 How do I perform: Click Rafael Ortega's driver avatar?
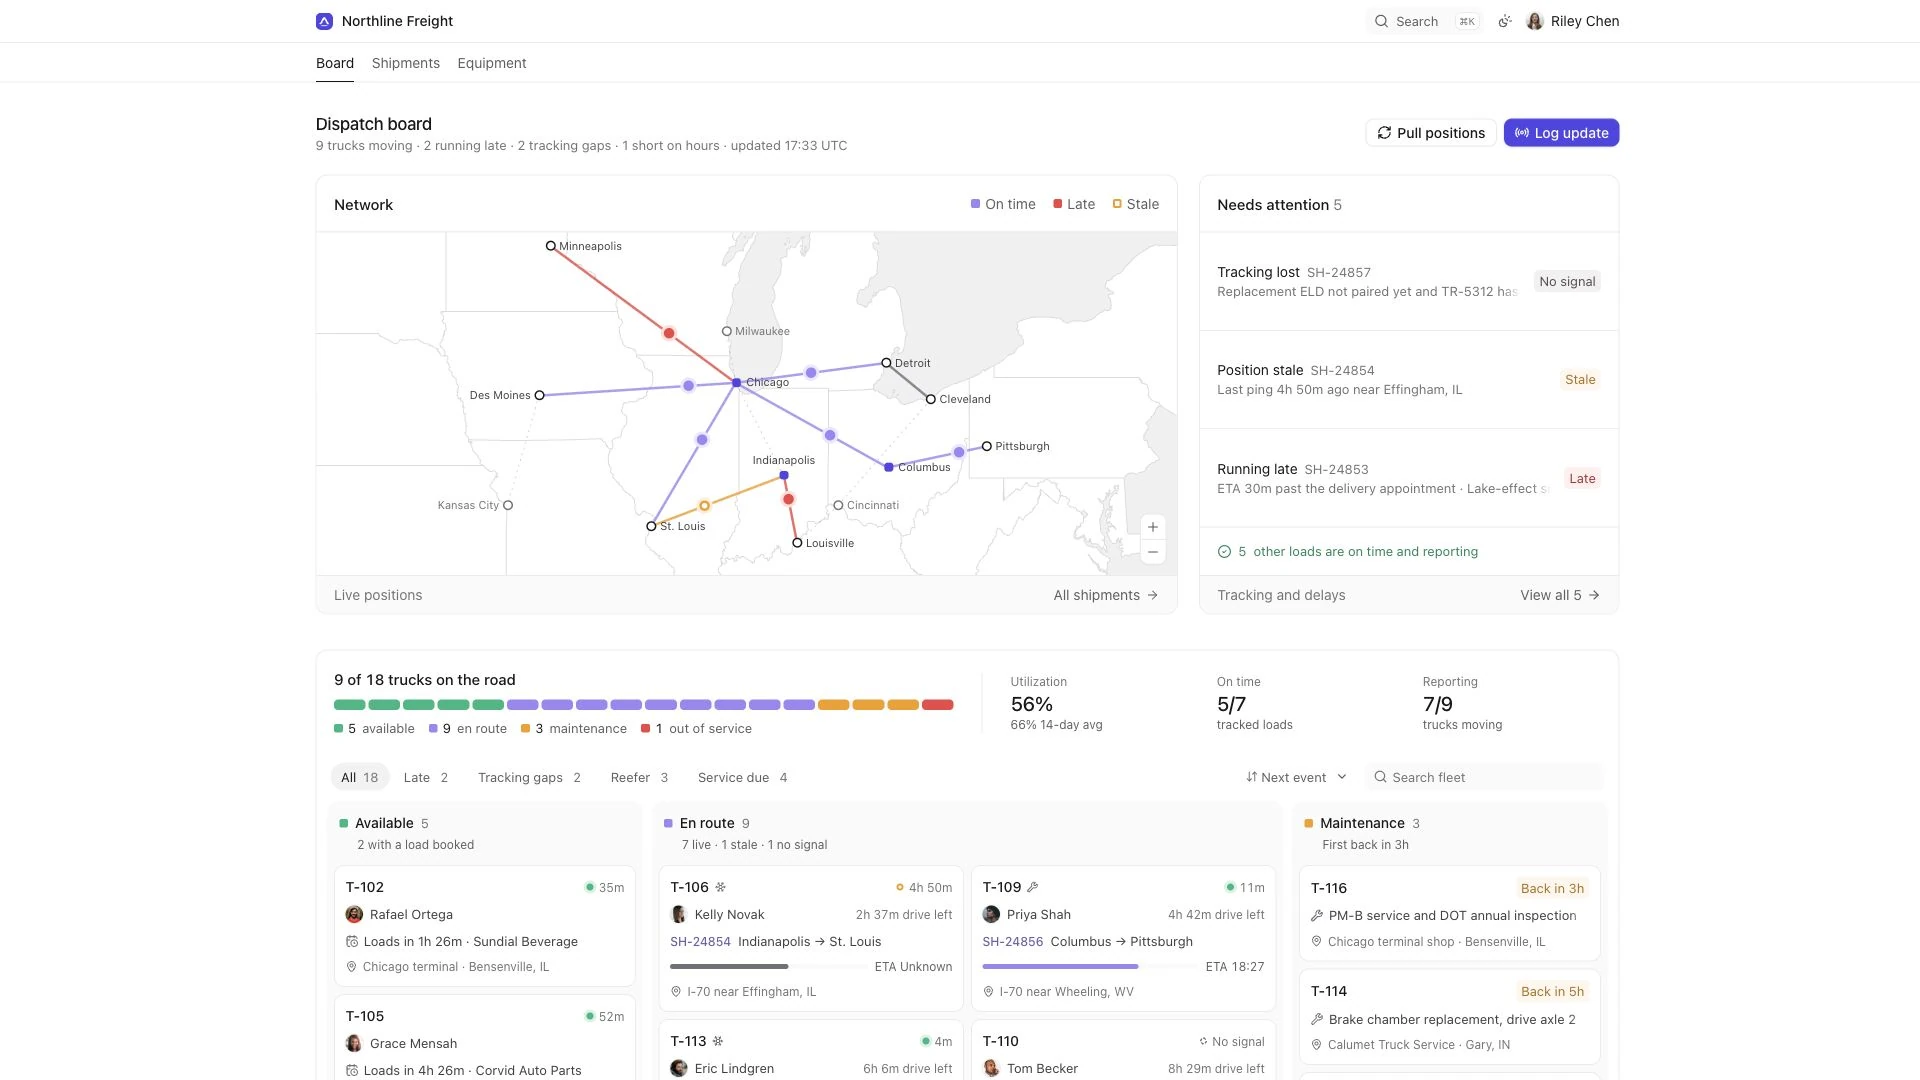[x=354, y=915]
